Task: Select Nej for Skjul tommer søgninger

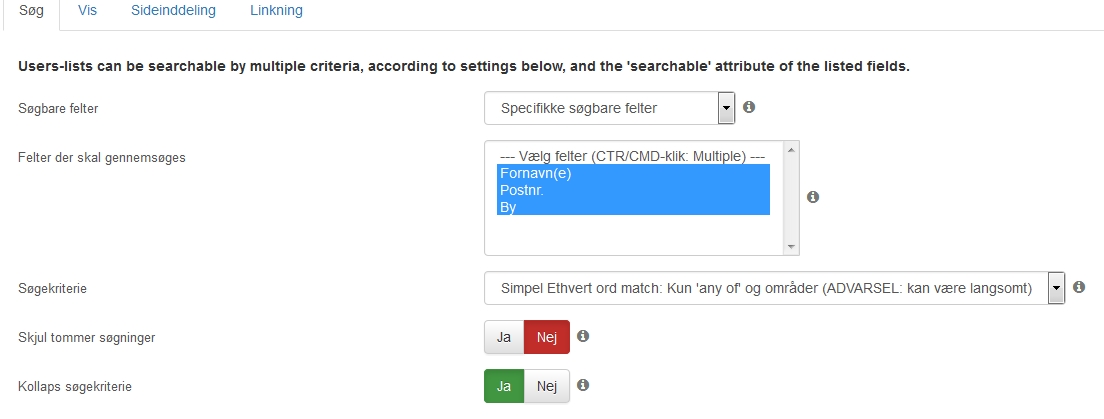Action: (x=546, y=337)
